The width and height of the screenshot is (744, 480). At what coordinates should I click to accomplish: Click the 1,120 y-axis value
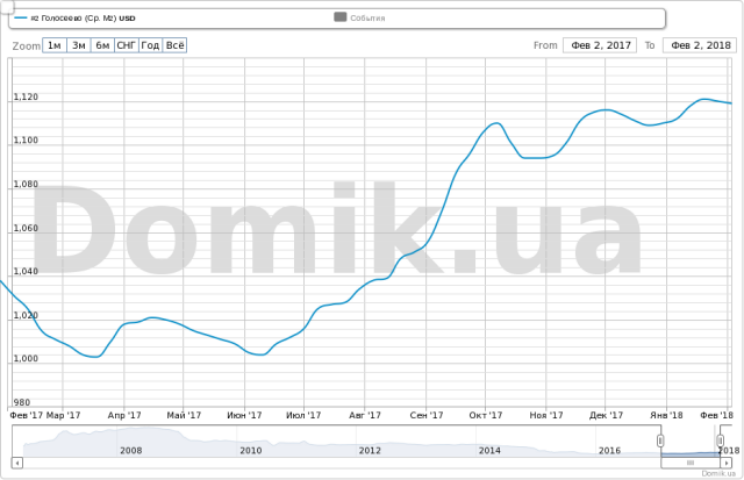tap(26, 97)
